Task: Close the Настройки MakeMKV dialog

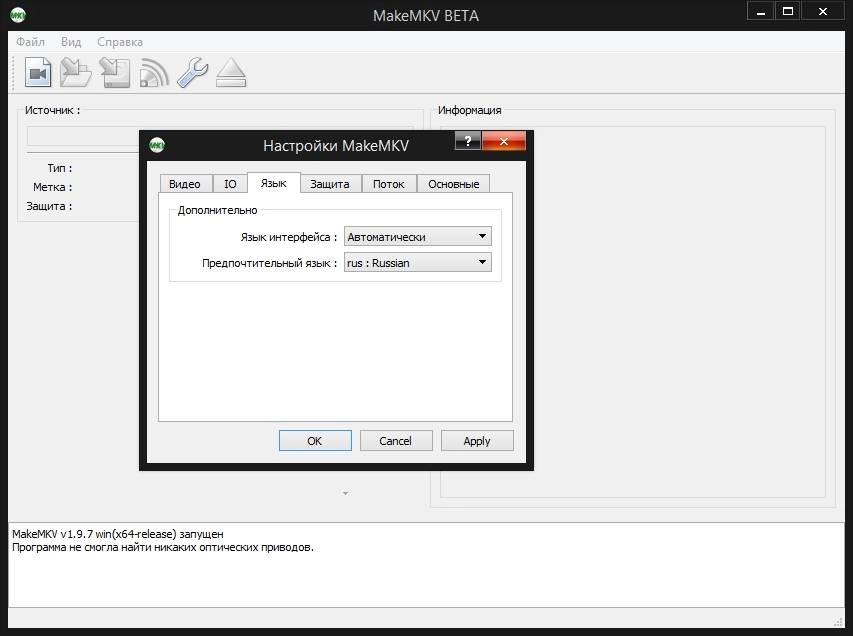Action: point(504,141)
